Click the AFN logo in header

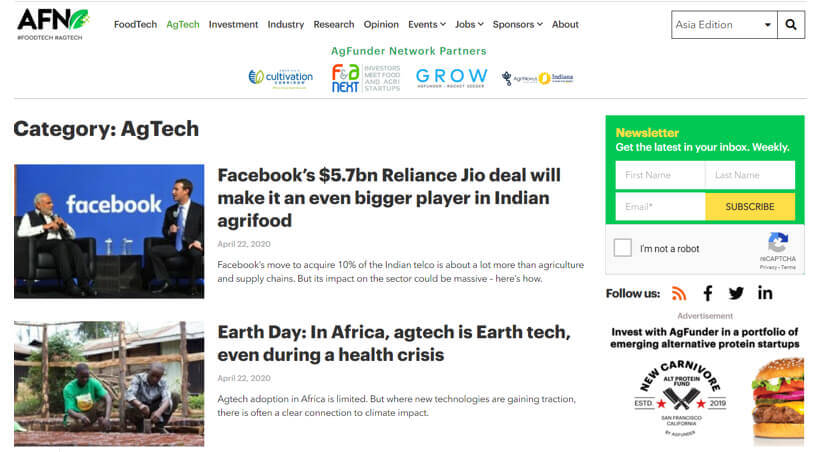point(53,24)
